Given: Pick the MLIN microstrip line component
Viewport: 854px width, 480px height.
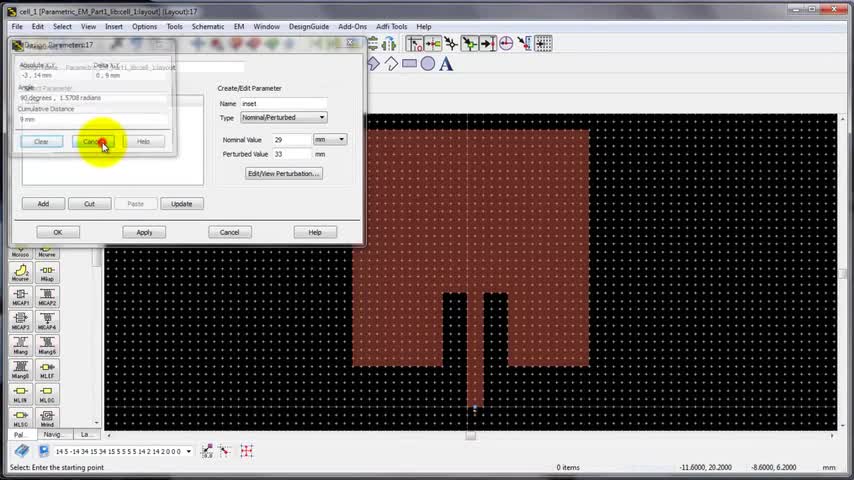Looking at the screenshot, I should (x=21, y=394).
